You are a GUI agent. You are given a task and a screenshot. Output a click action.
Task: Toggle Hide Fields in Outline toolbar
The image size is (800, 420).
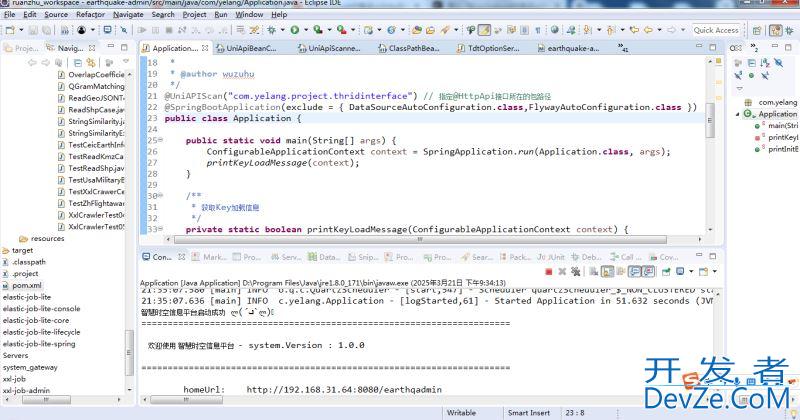[x=778, y=63]
